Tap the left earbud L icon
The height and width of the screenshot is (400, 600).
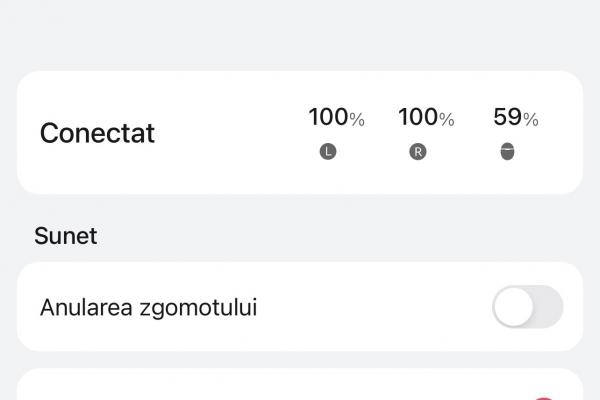328,152
